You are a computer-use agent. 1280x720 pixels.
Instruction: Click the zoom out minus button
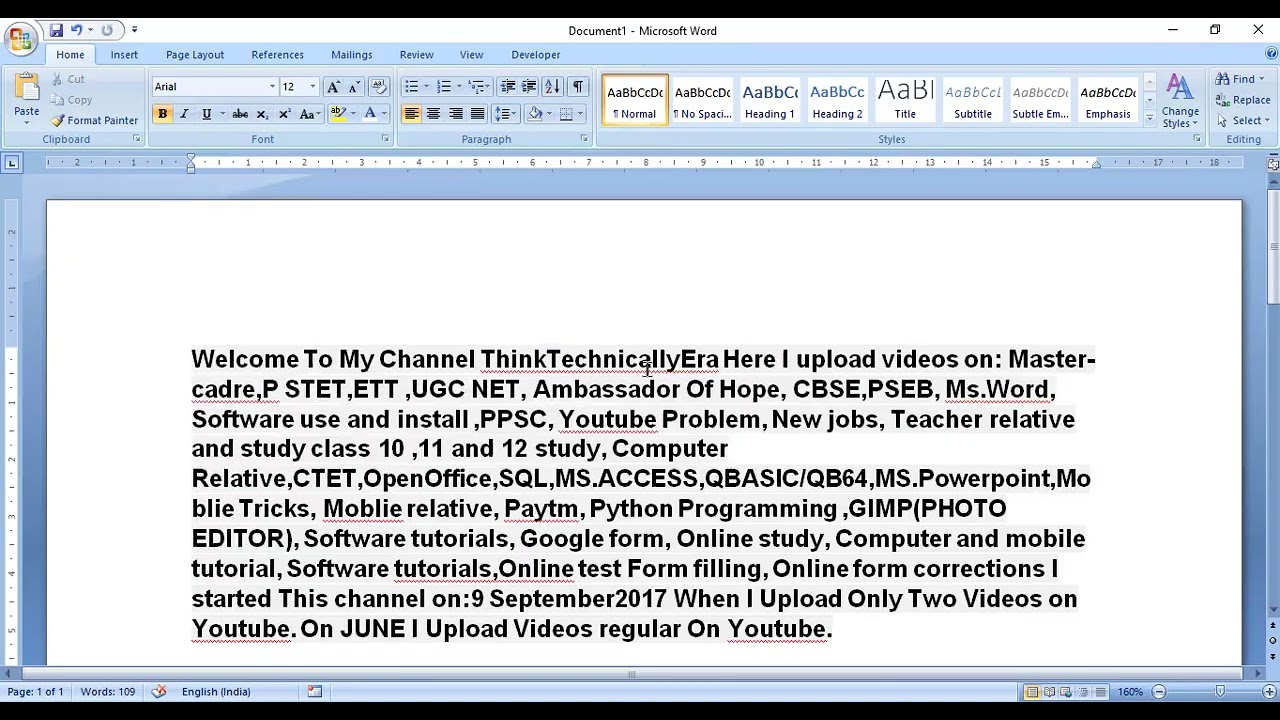1159,692
